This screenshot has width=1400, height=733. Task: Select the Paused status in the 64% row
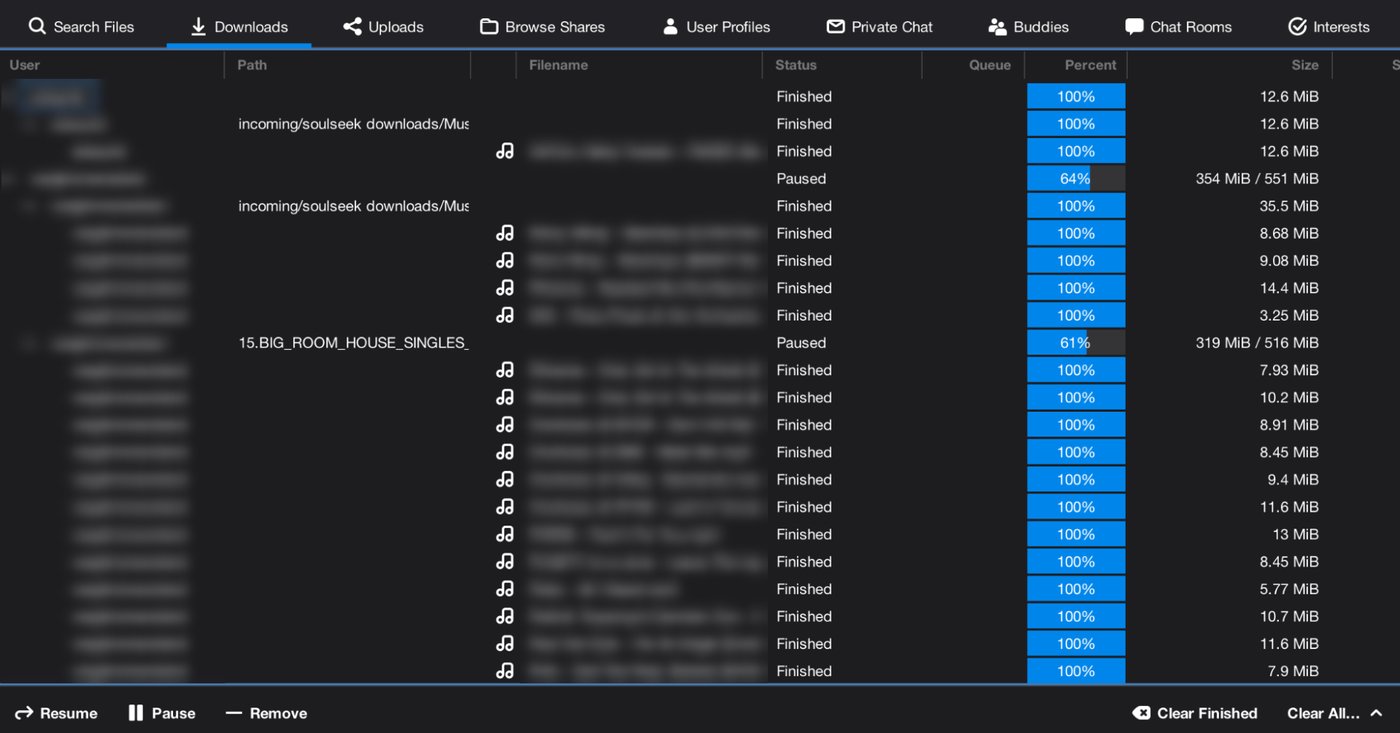pyautogui.click(x=801, y=178)
